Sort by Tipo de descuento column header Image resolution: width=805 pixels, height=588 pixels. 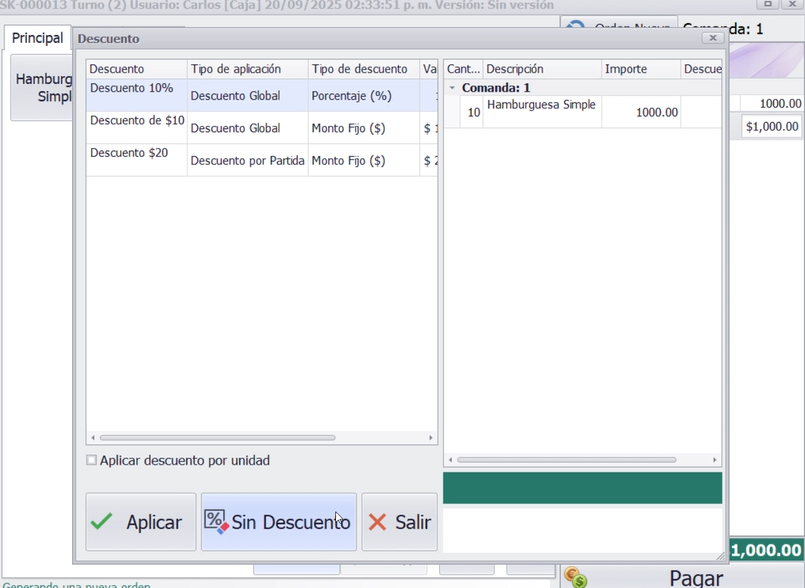[x=363, y=69]
